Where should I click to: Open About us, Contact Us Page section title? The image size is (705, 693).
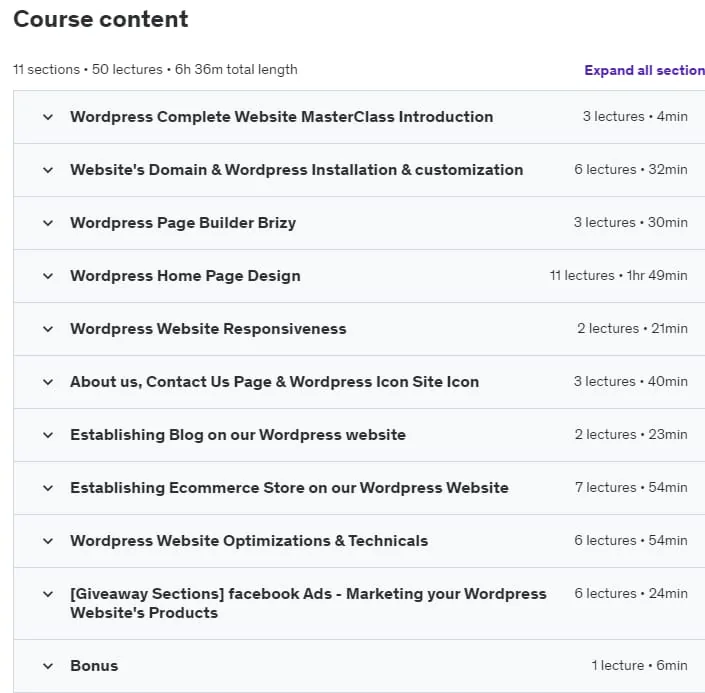(x=274, y=382)
